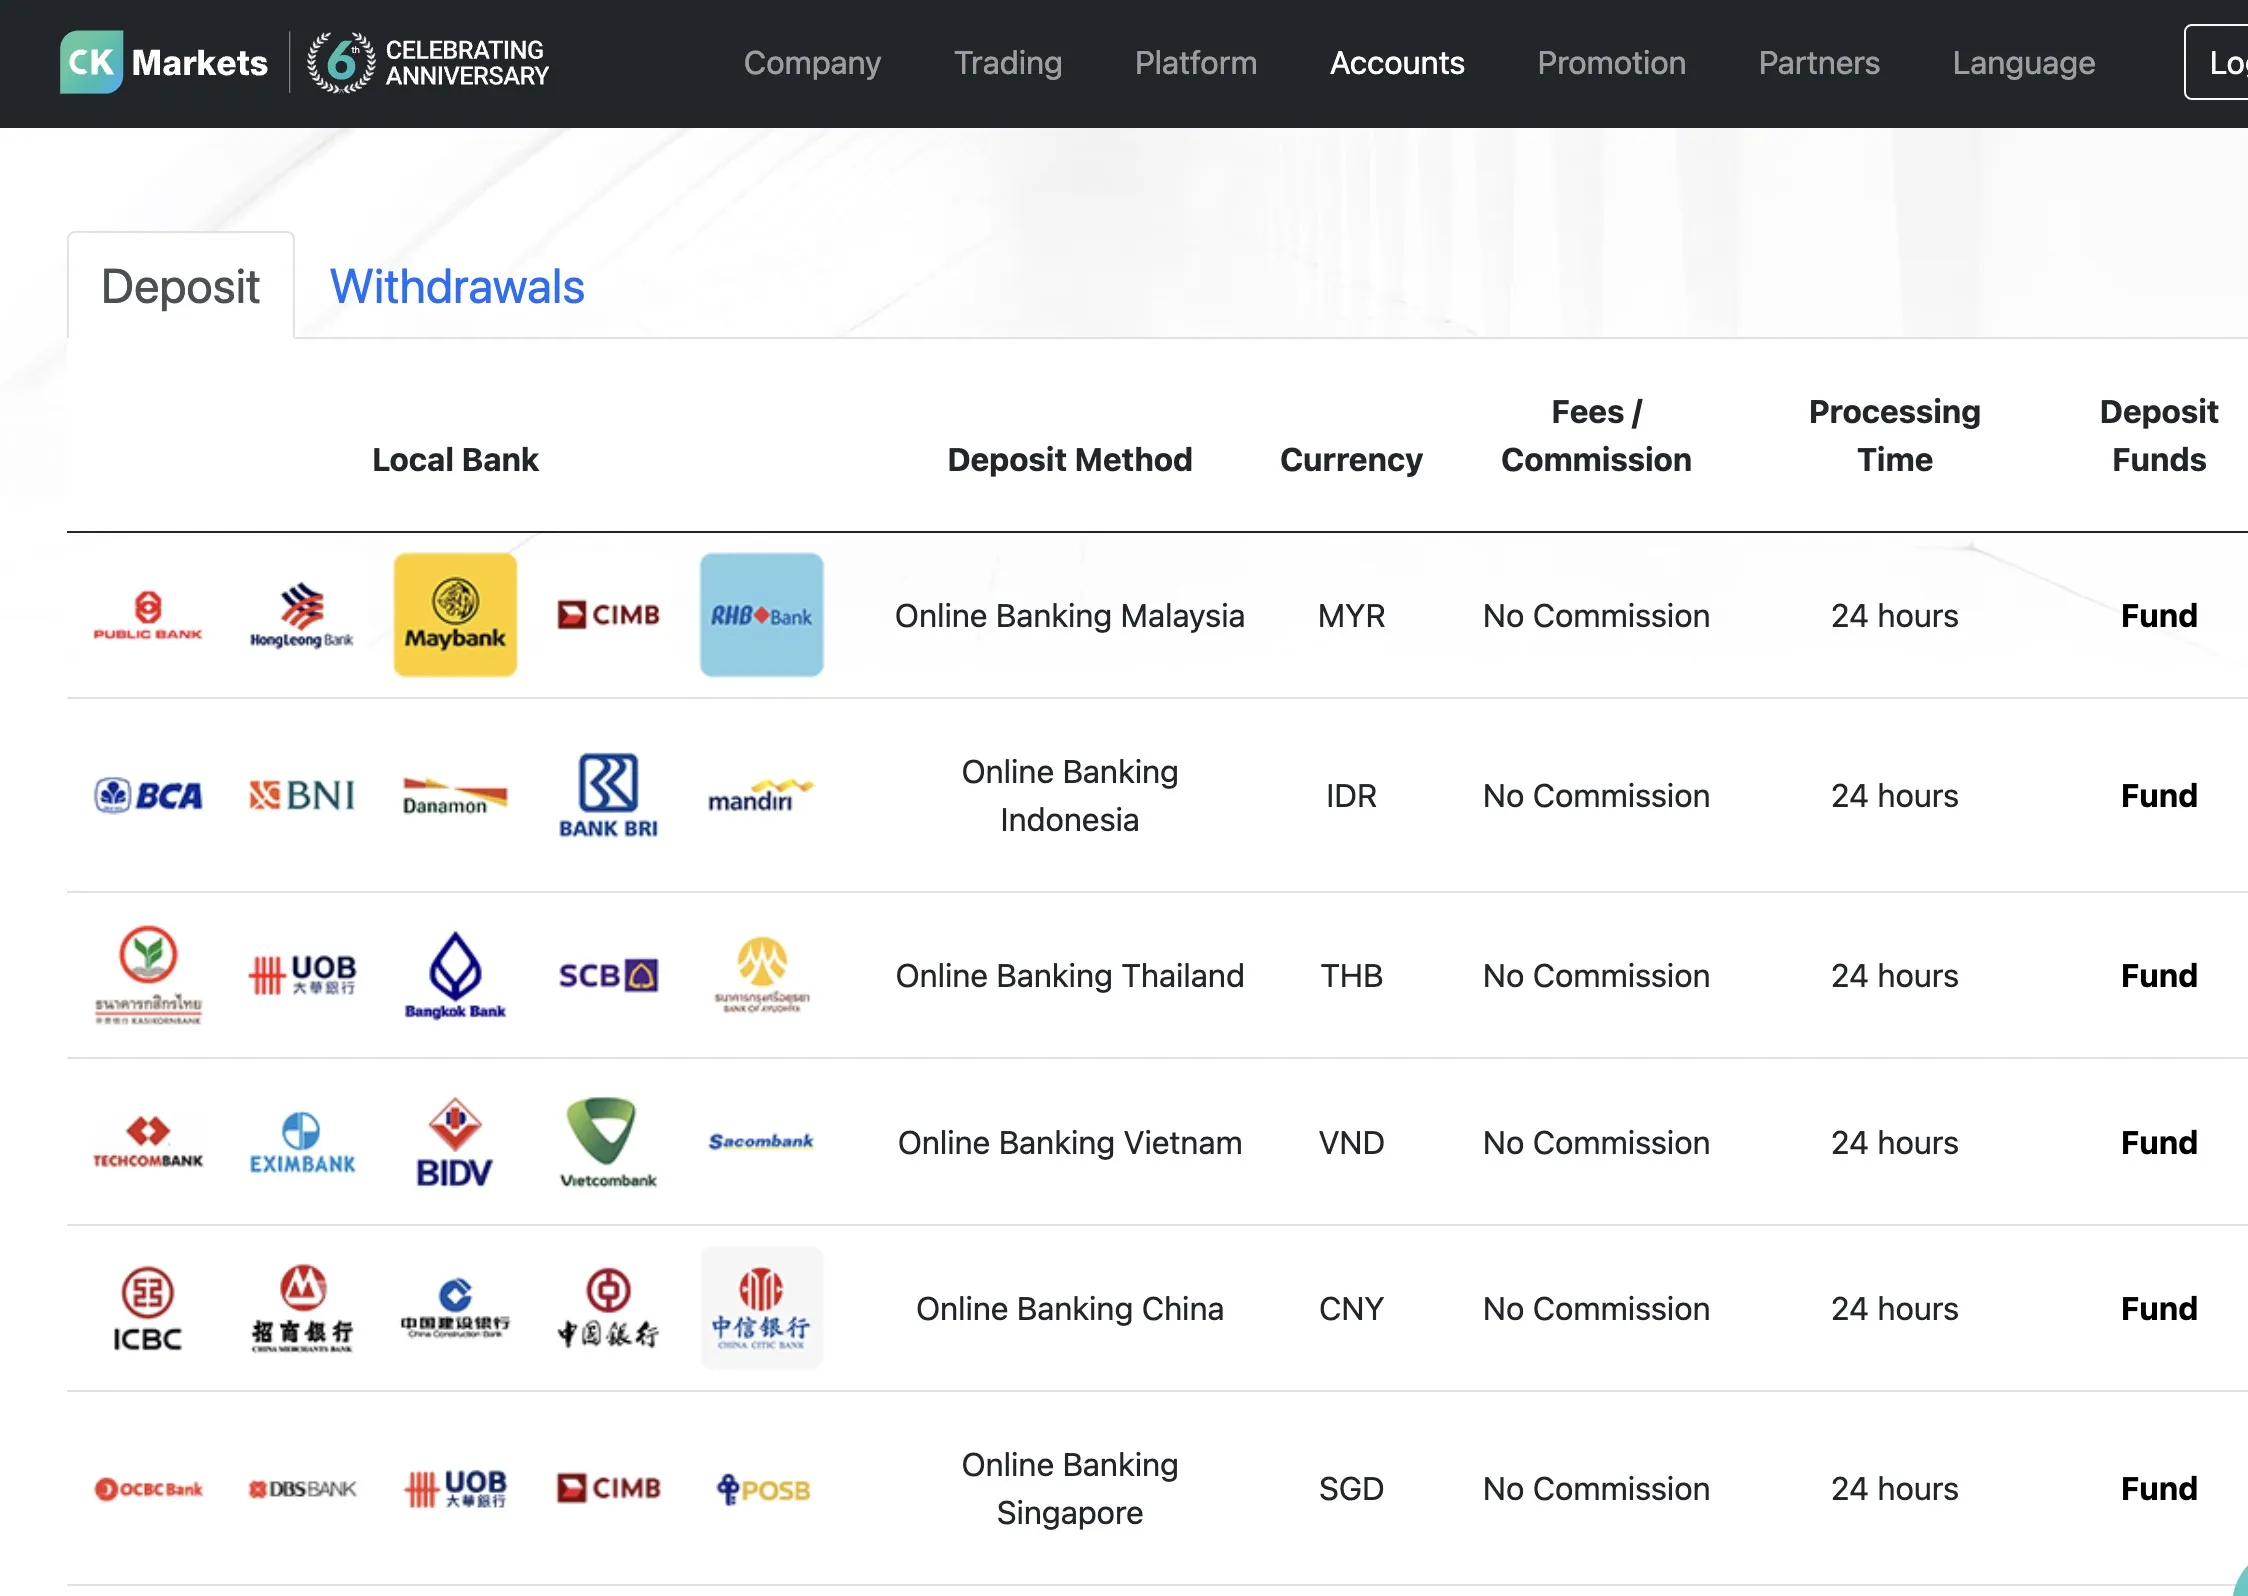The image size is (2248, 1596).
Task: Choose the Bank BRI logo
Action: click(x=608, y=796)
